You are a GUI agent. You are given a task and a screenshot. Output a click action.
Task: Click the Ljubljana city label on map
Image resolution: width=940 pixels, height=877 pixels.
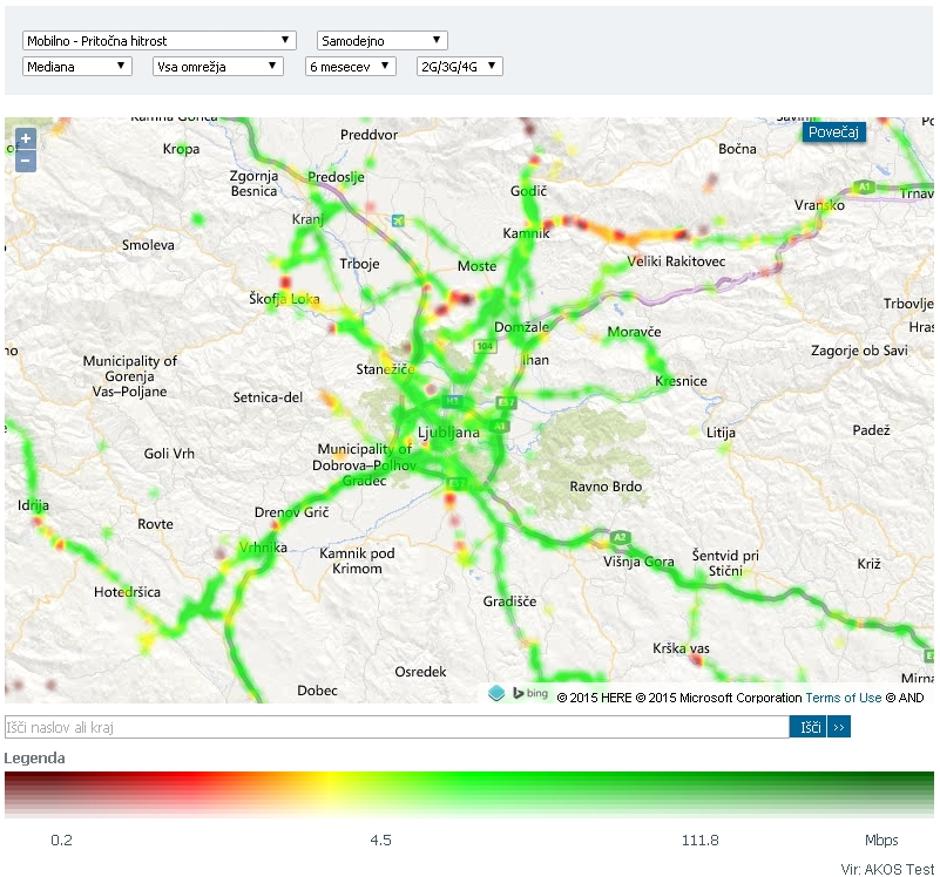coord(448,433)
